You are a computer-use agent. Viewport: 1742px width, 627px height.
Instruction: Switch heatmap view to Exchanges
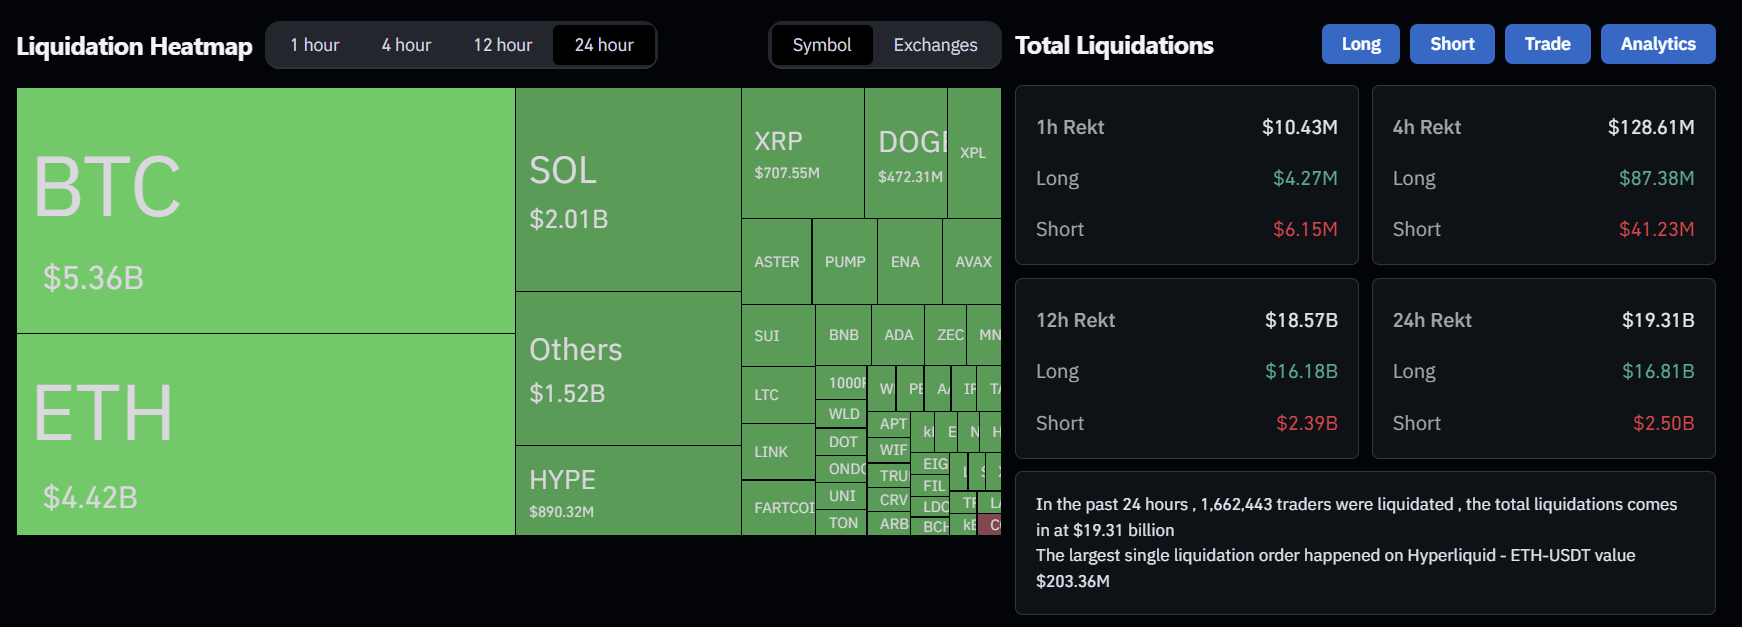click(935, 45)
